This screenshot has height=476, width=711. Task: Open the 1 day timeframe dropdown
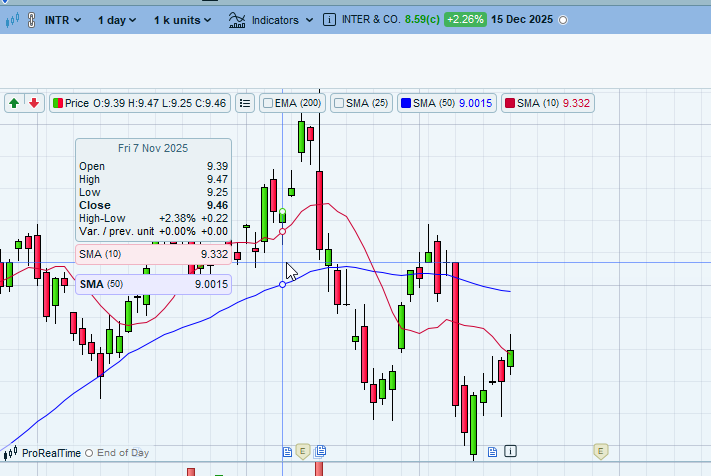pyautogui.click(x=117, y=20)
